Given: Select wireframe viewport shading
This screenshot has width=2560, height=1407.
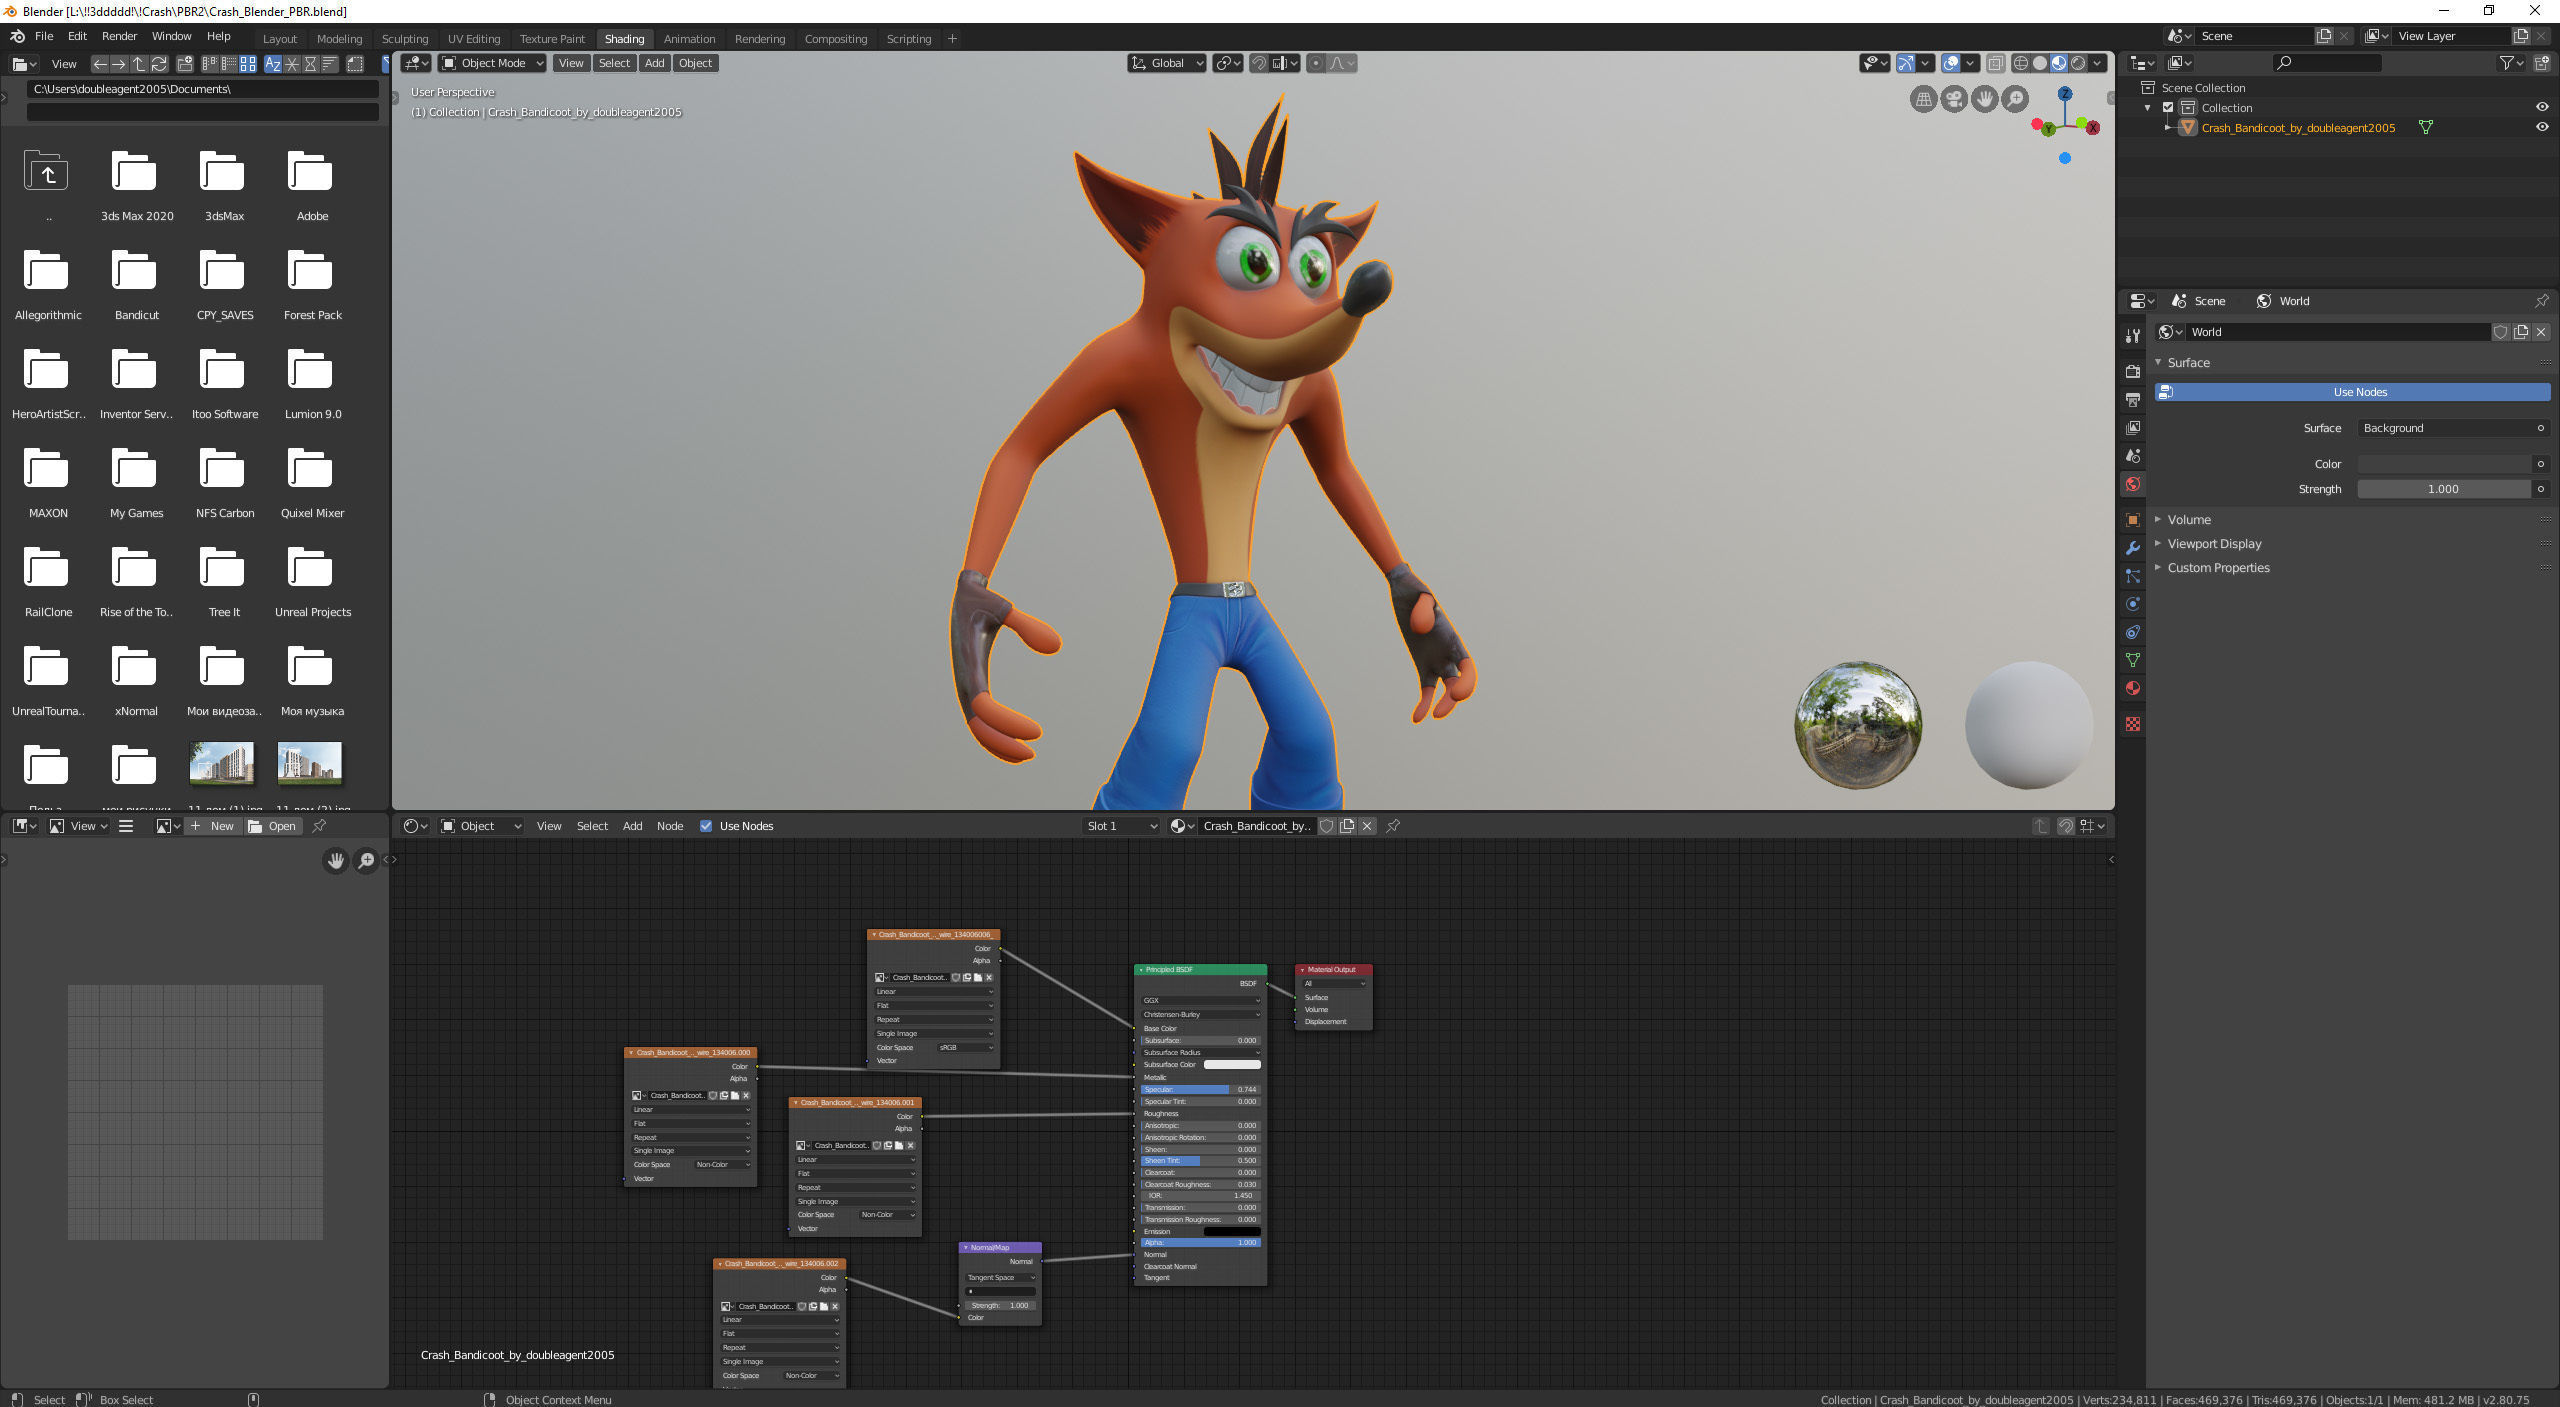Looking at the screenshot, I should [x=2021, y=63].
